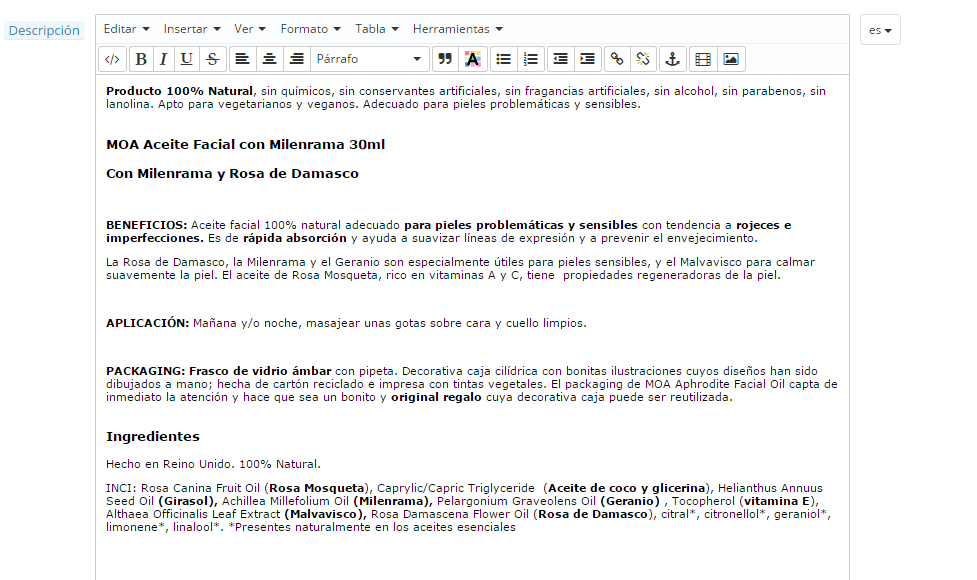Viewport: 977px width, 580px height.
Task: Toggle strikethrough formatting
Action: point(212,59)
